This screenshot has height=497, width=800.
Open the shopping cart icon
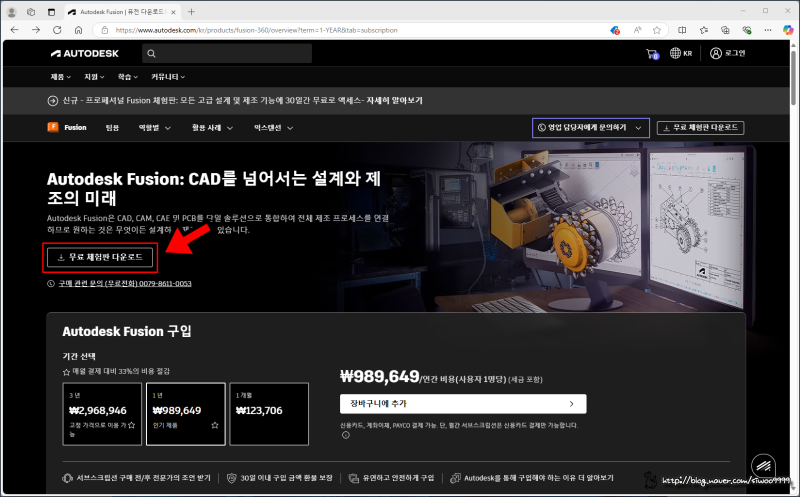tap(653, 54)
